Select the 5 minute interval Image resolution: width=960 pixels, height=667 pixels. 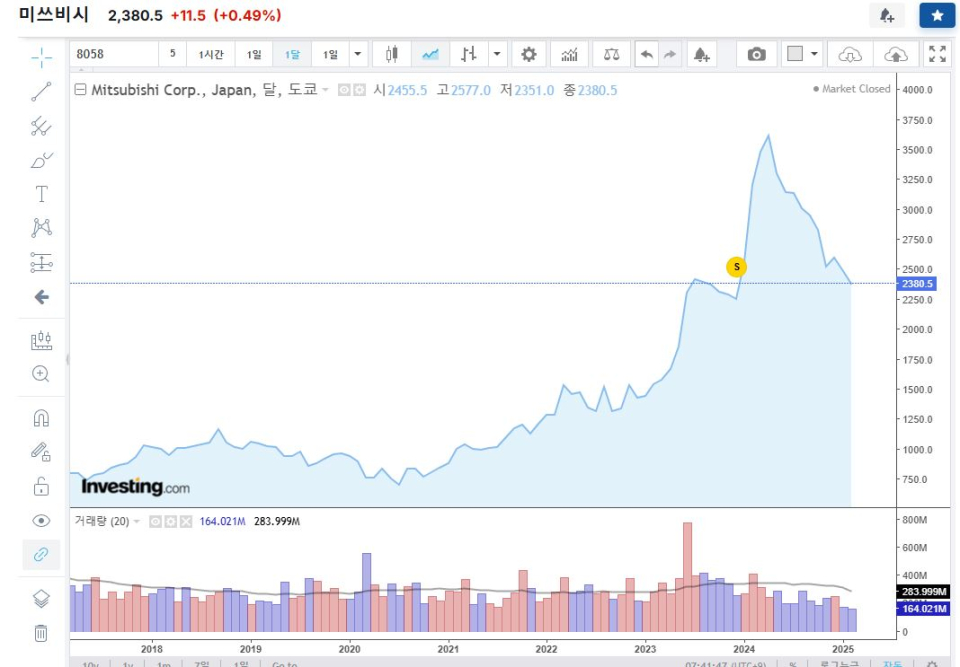click(173, 54)
